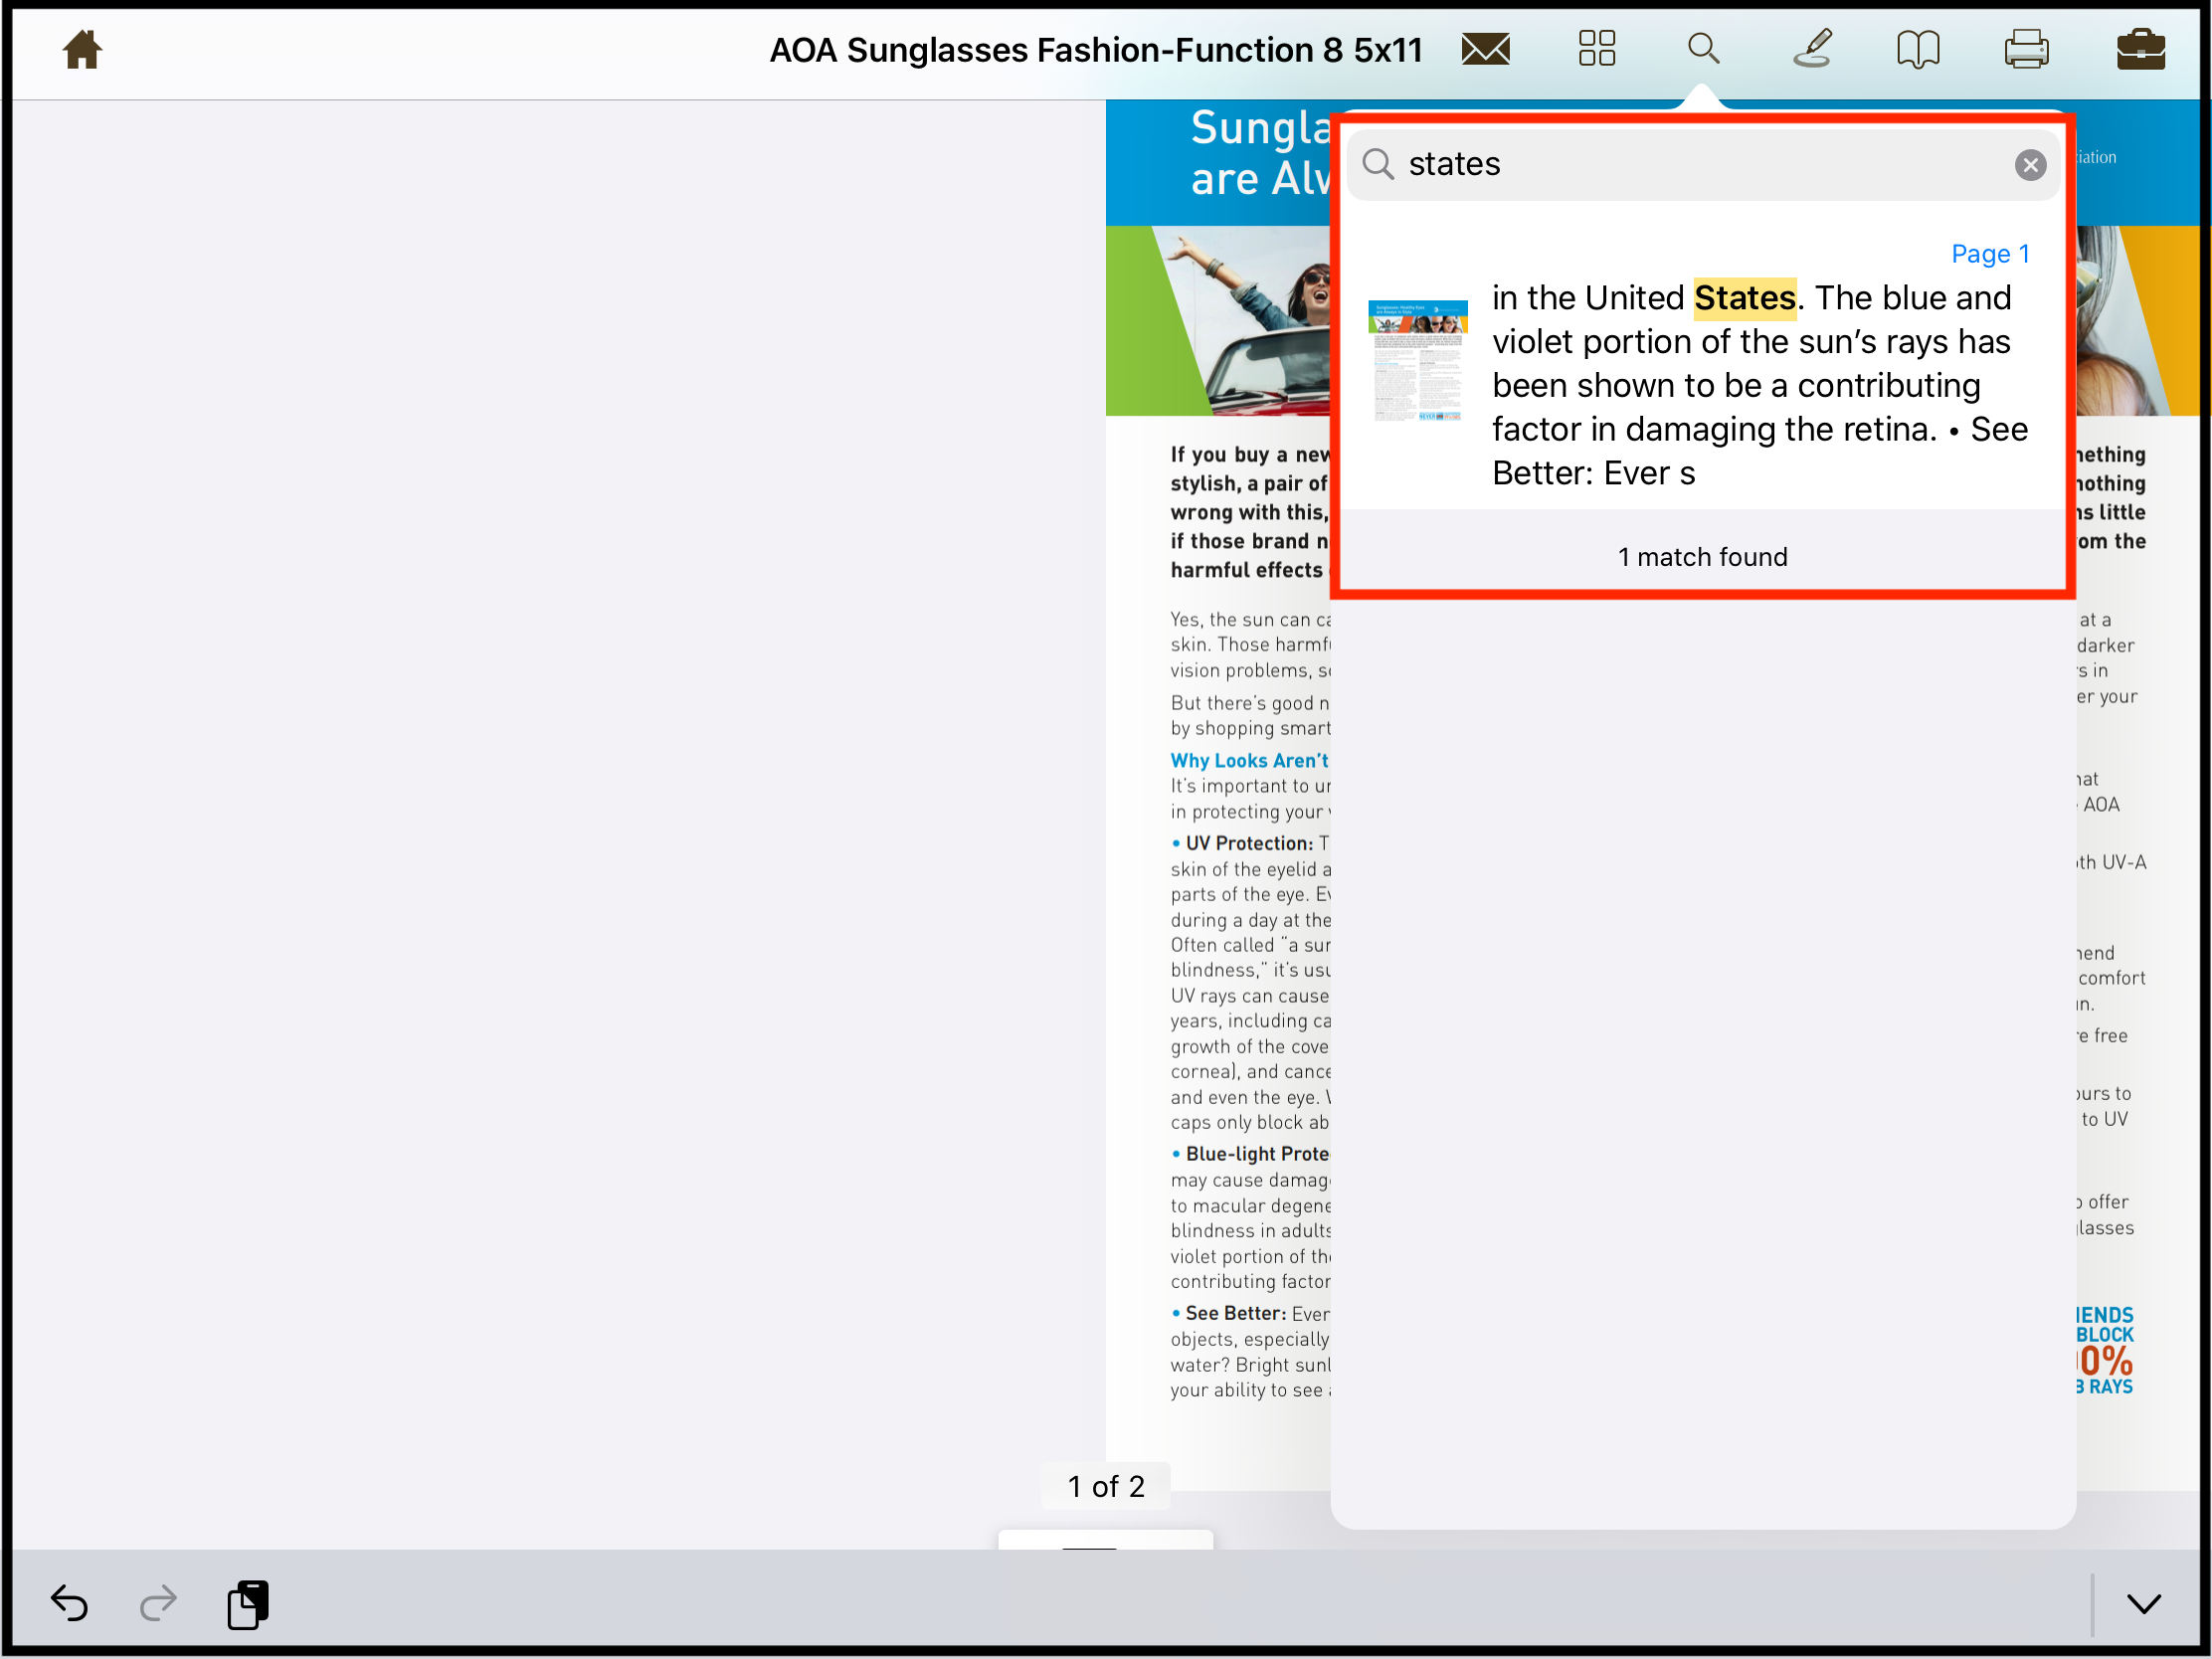This screenshot has width=2212, height=1659.
Task: Click the print icon
Action: click(2028, 48)
